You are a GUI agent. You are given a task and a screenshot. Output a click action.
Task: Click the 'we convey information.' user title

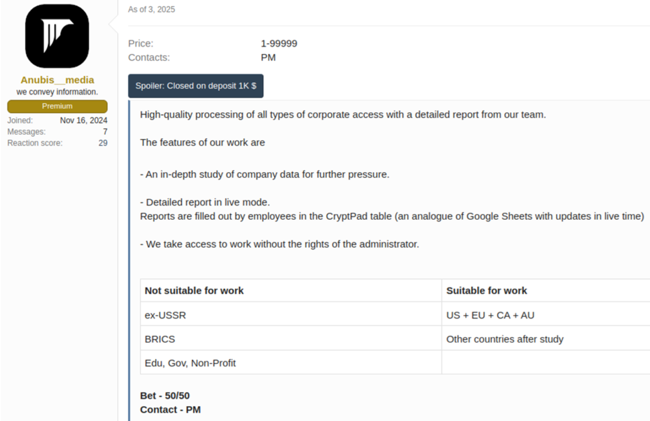pos(57,92)
